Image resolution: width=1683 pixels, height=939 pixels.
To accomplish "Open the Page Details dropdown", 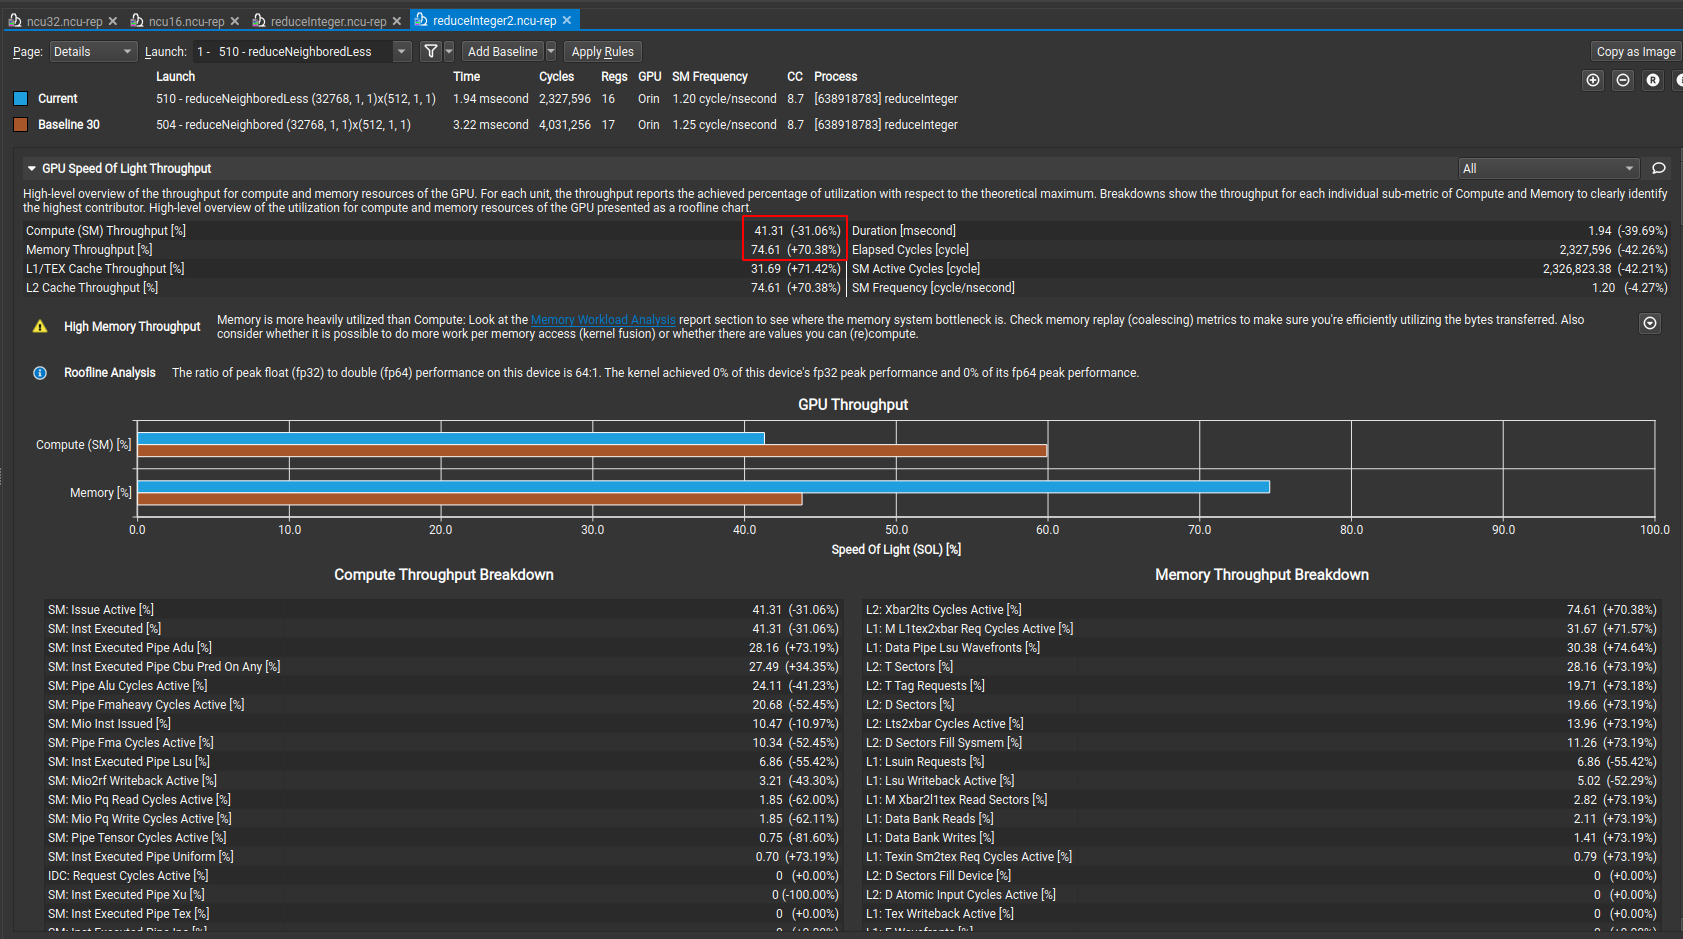I will pos(93,52).
